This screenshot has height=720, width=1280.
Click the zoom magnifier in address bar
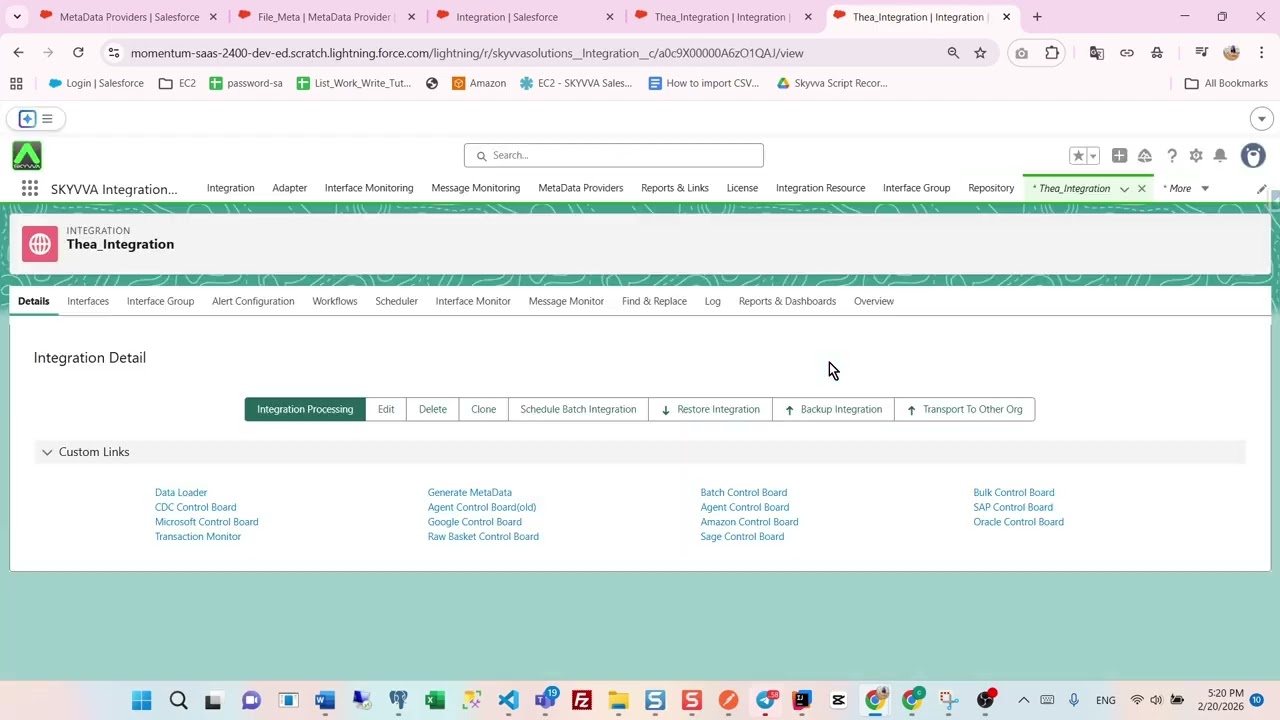point(953,53)
